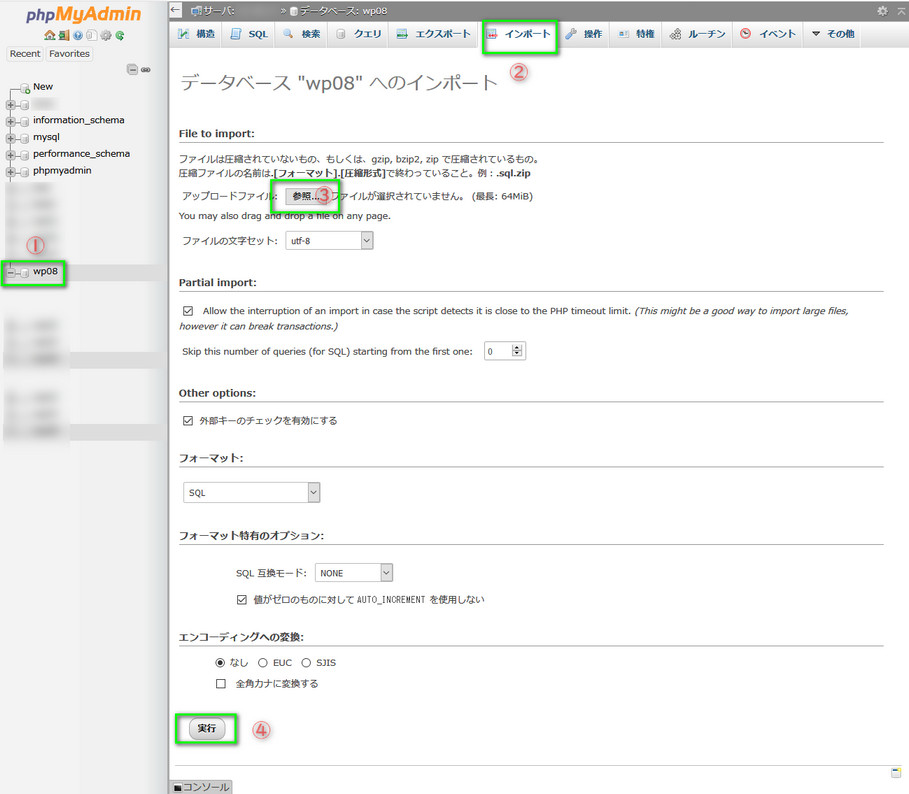
Task: Click the gray navigation settings gear icon
Action: coord(105,35)
